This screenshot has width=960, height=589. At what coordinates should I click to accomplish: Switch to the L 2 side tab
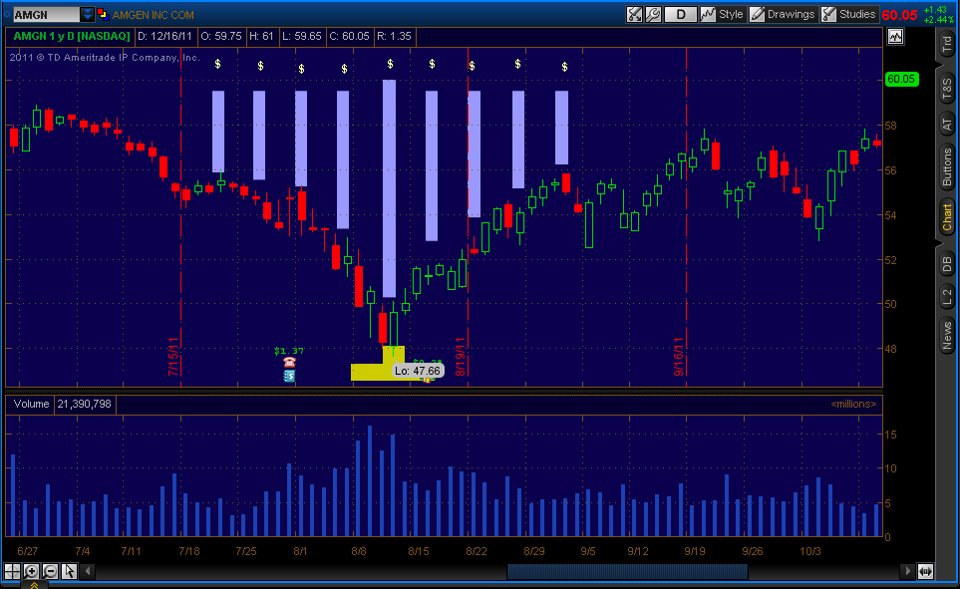(947, 298)
